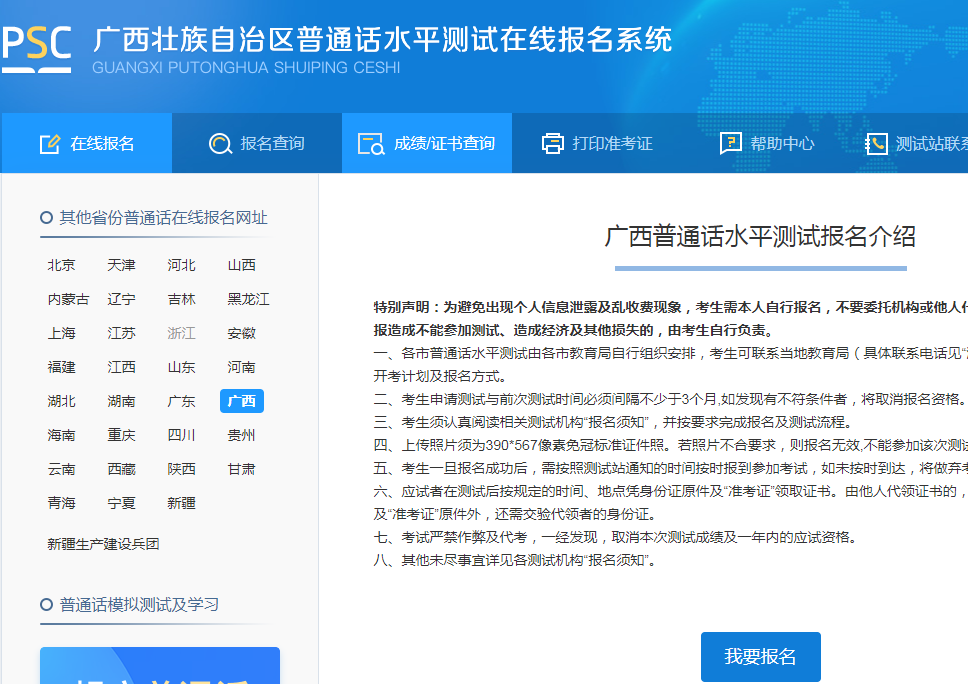Click the 我要报名 button
The height and width of the screenshot is (684, 968).
760,657
